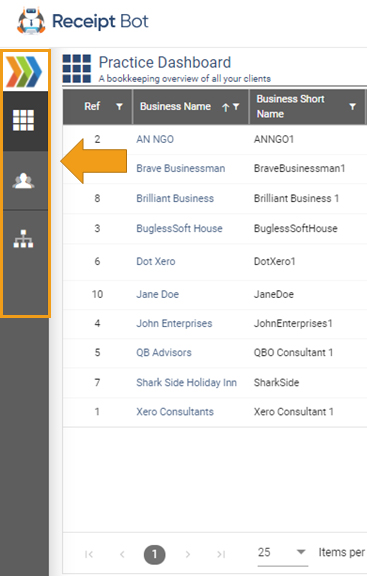Click the BuglessSoftHouse short name cell

click(x=295, y=228)
